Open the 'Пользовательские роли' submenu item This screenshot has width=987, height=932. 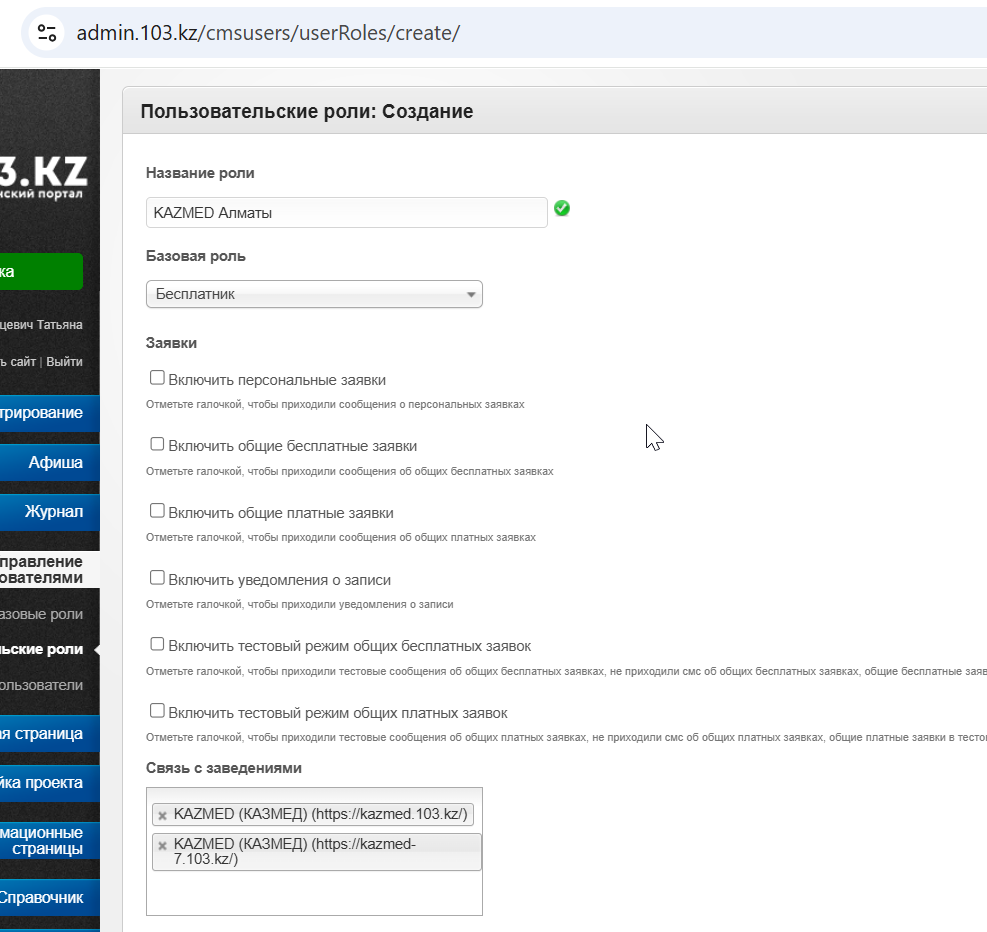click(x=42, y=649)
